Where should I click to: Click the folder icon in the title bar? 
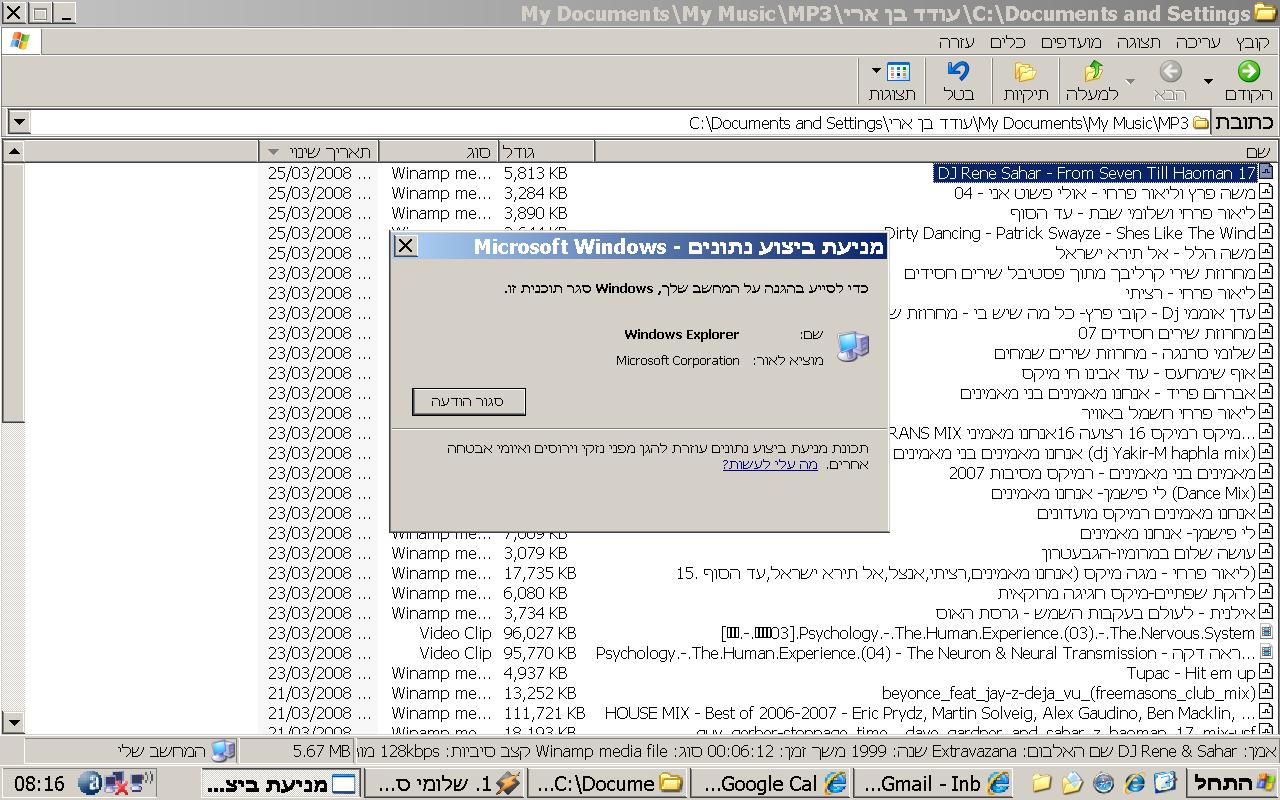click(1266, 14)
